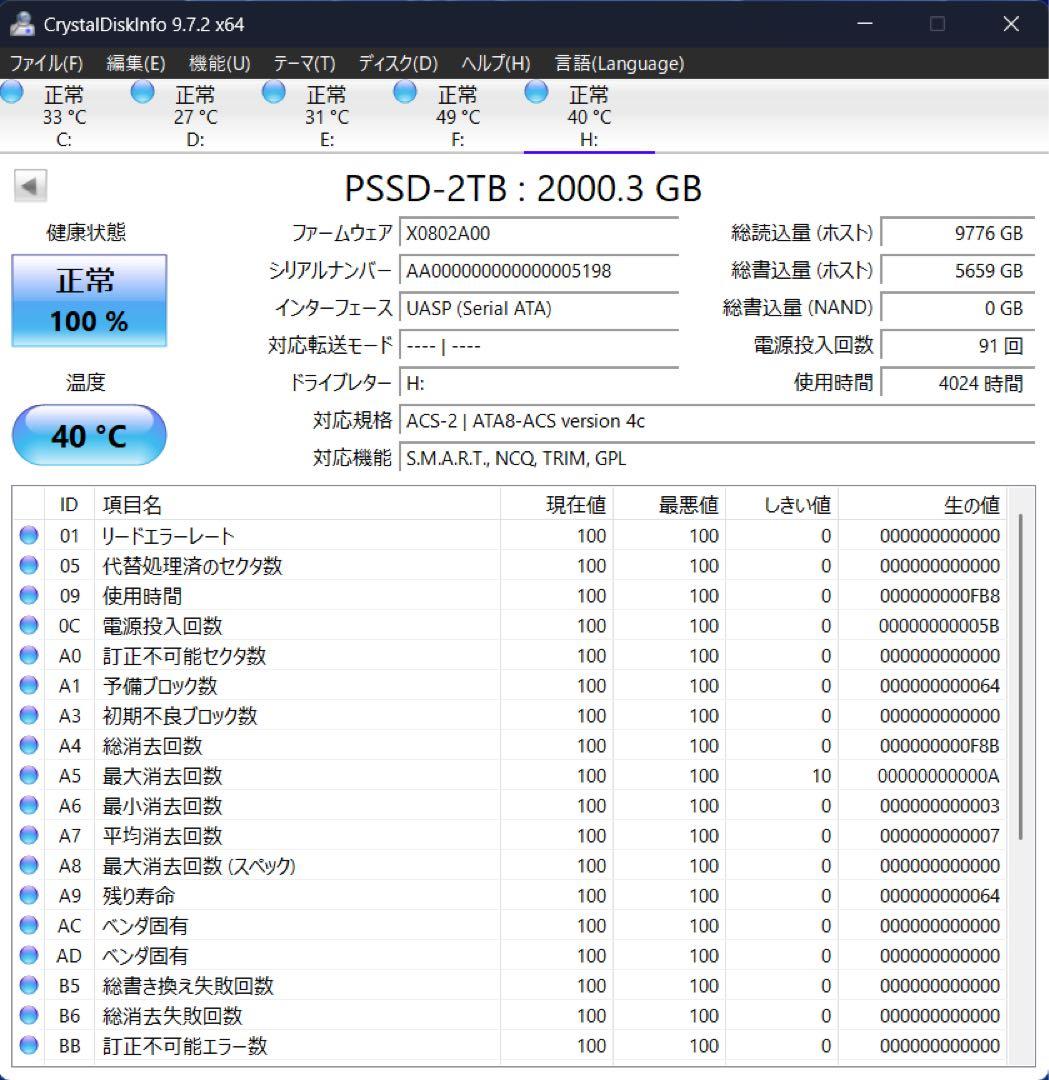Screen dimensions: 1049x1080
Task: Click the シリアルナンバー field
Action: click(540, 271)
